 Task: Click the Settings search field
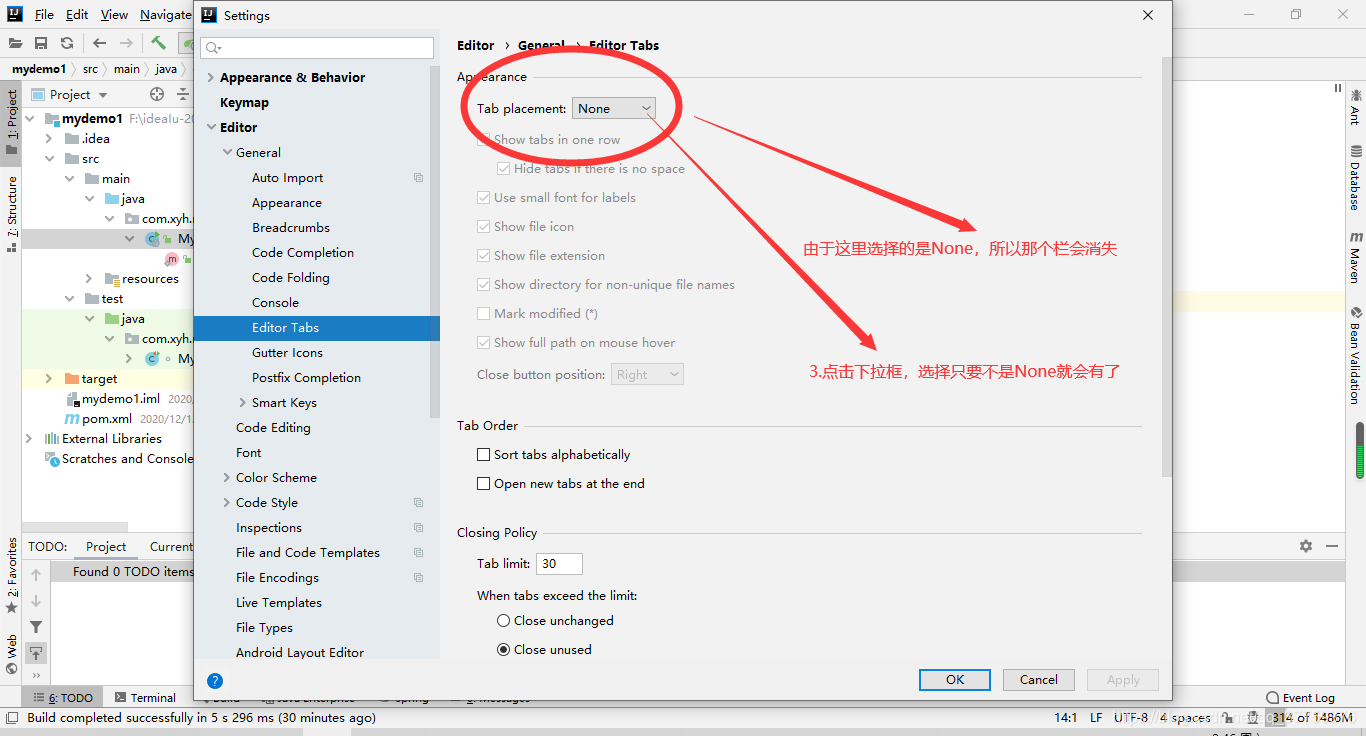click(x=317, y=48)
